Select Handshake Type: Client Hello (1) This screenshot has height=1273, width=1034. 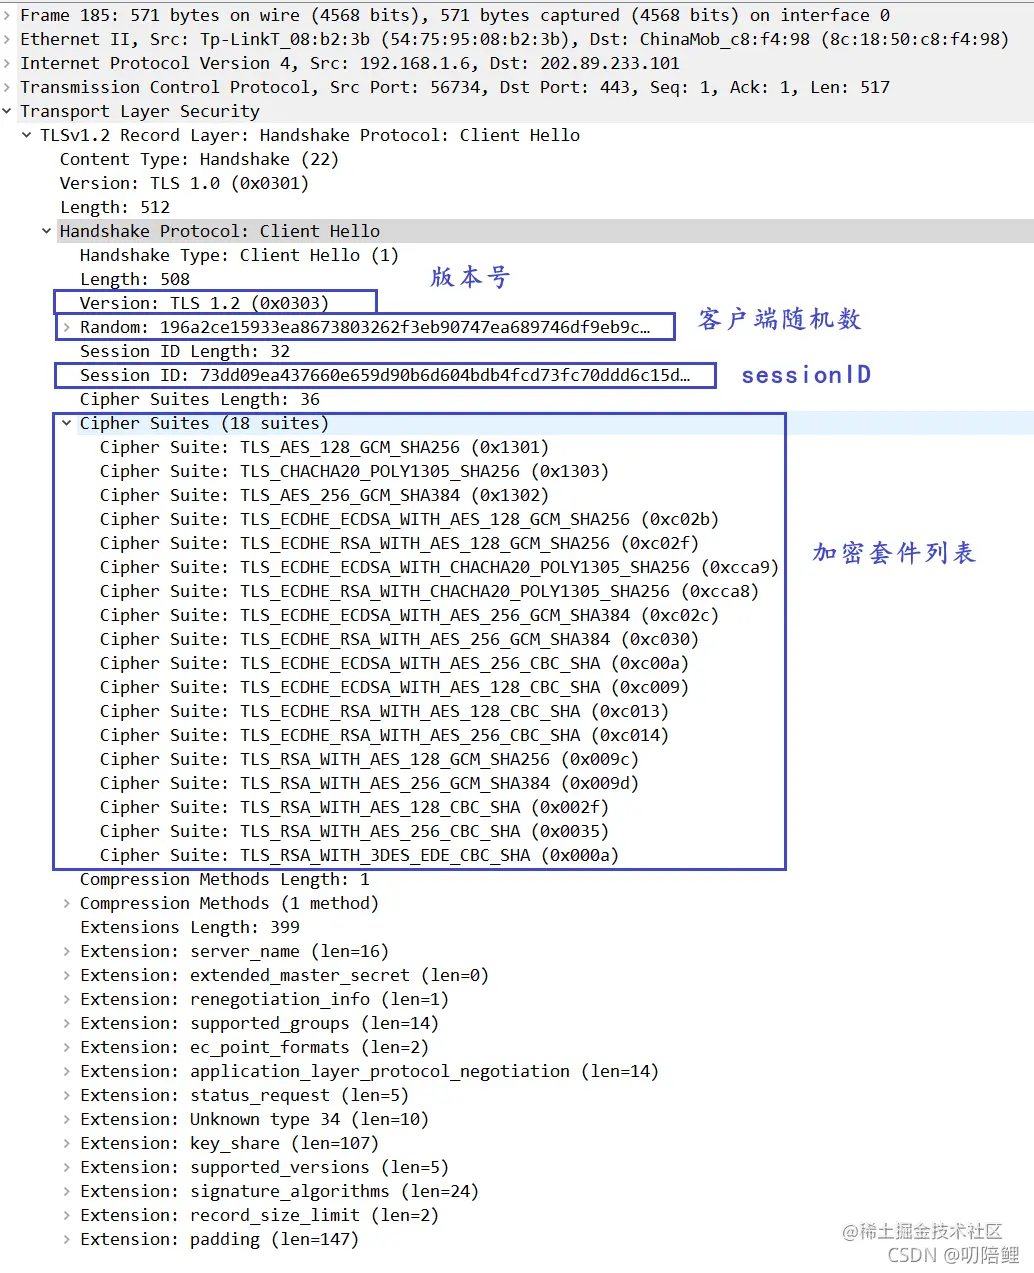pyautogui.click(x=239, y=255)
